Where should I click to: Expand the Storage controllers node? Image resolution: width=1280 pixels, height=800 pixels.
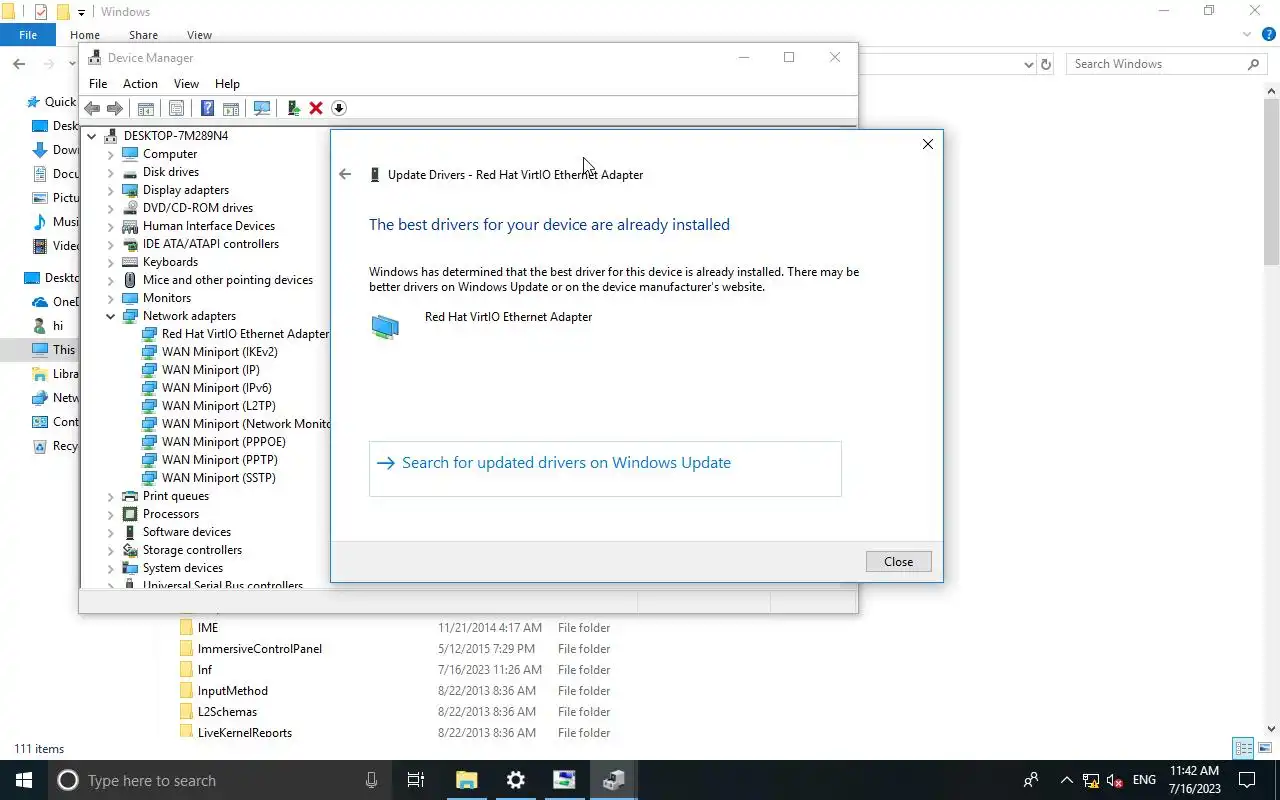pyautogui.click(x=111, y=550)
